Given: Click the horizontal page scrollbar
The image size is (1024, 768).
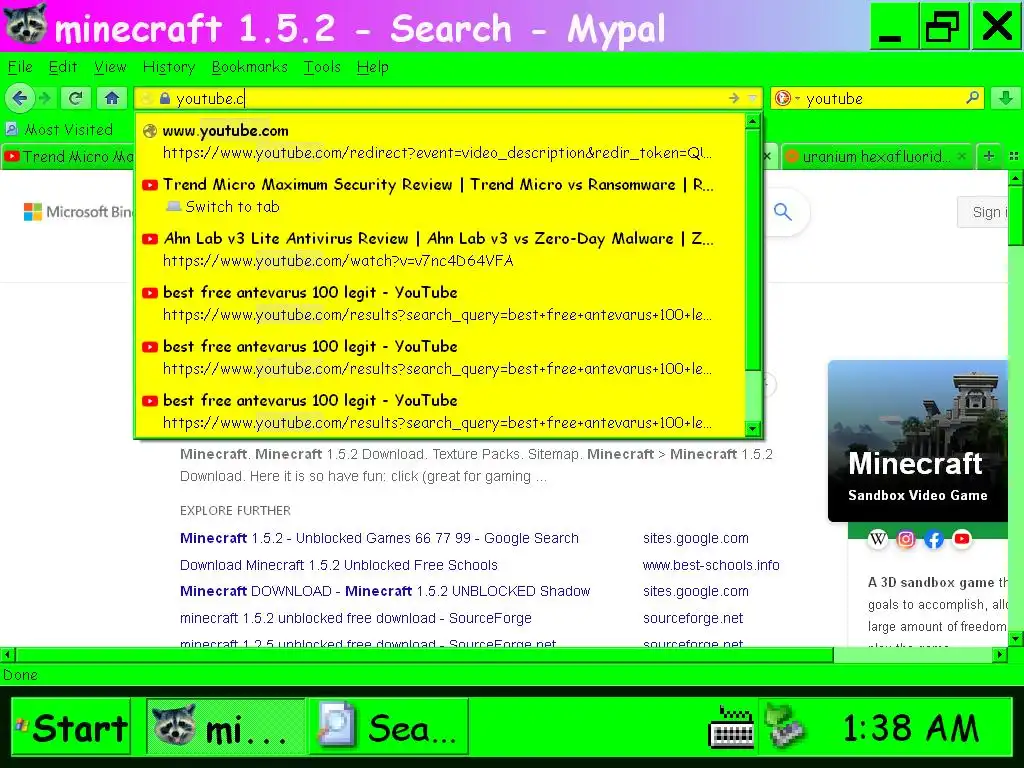Looking at the screenshot, I should 424,654.
